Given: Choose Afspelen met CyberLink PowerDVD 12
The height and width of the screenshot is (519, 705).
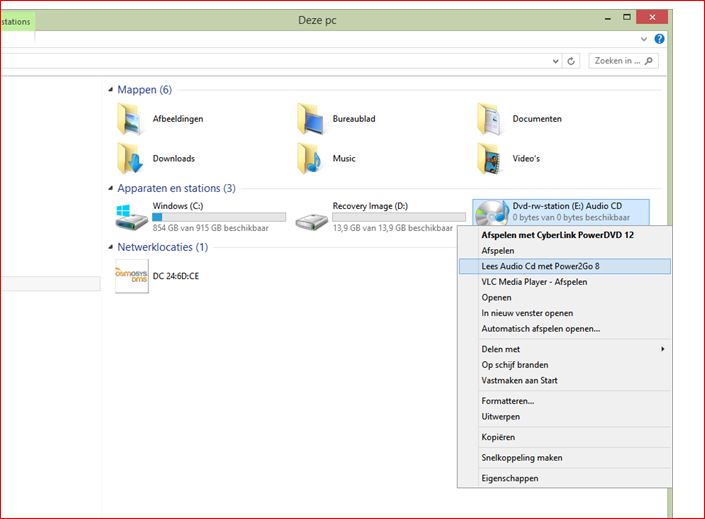Looking at the screenshot, I should coord(564,235).
